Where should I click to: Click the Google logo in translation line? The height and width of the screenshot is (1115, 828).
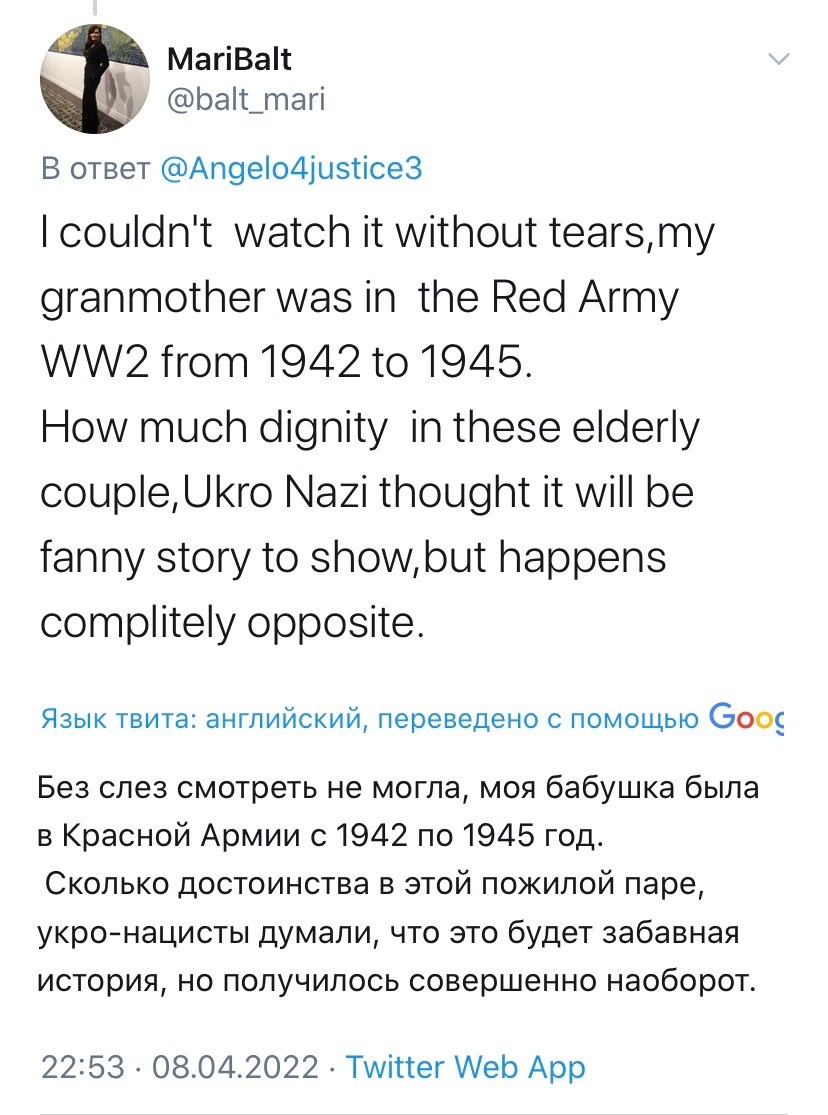coord(747,717)
